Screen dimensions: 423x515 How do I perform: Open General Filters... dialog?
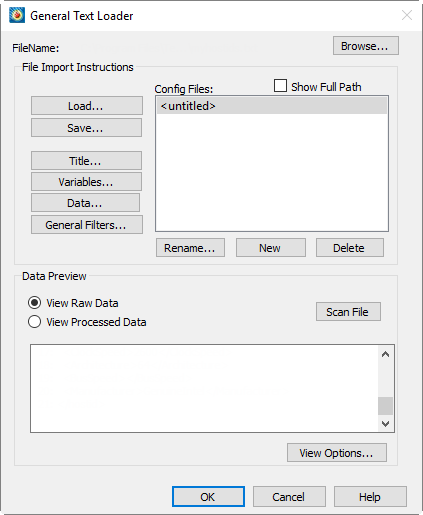87,224
